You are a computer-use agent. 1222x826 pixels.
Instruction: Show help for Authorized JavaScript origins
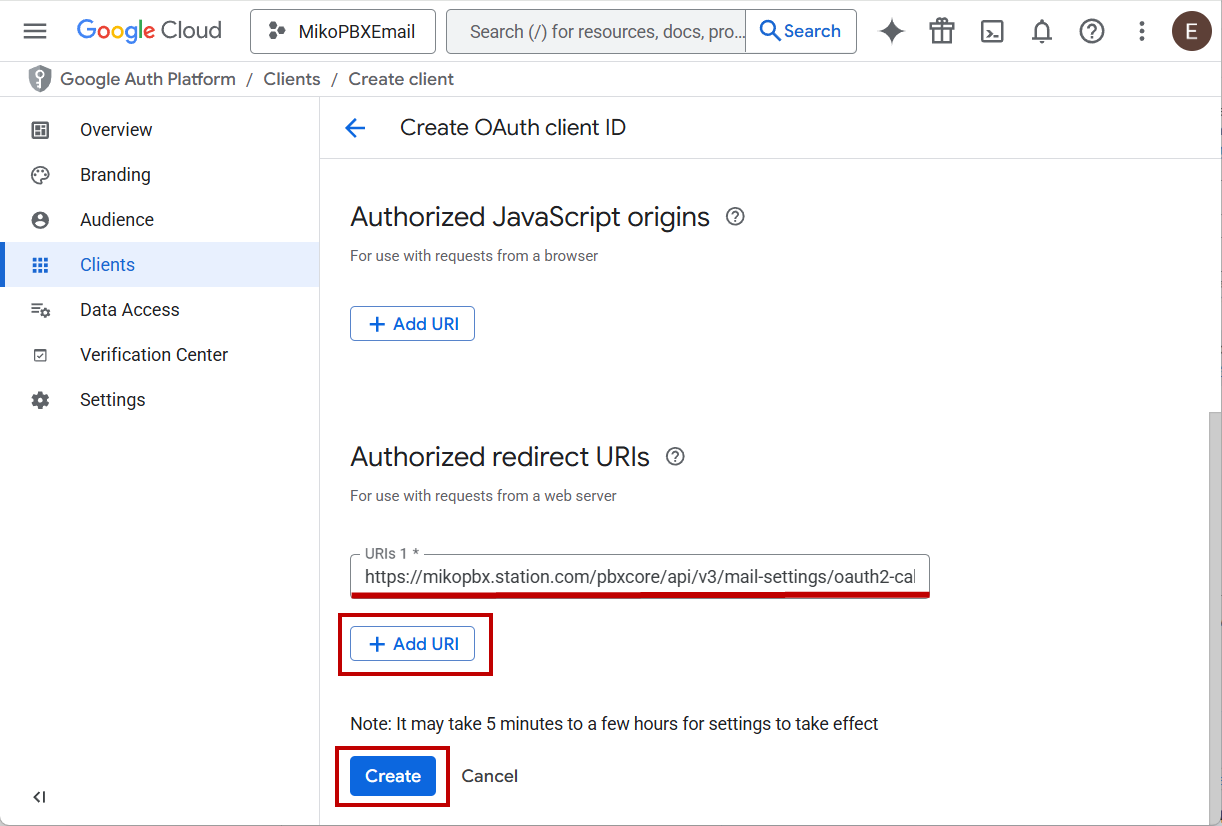point(735,217)
